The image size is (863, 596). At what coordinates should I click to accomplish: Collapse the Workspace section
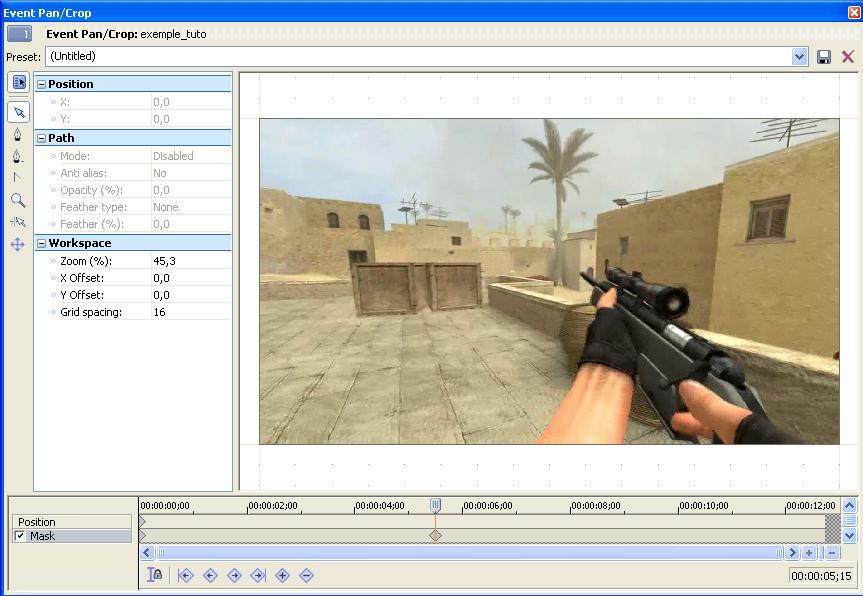[41, 243]
